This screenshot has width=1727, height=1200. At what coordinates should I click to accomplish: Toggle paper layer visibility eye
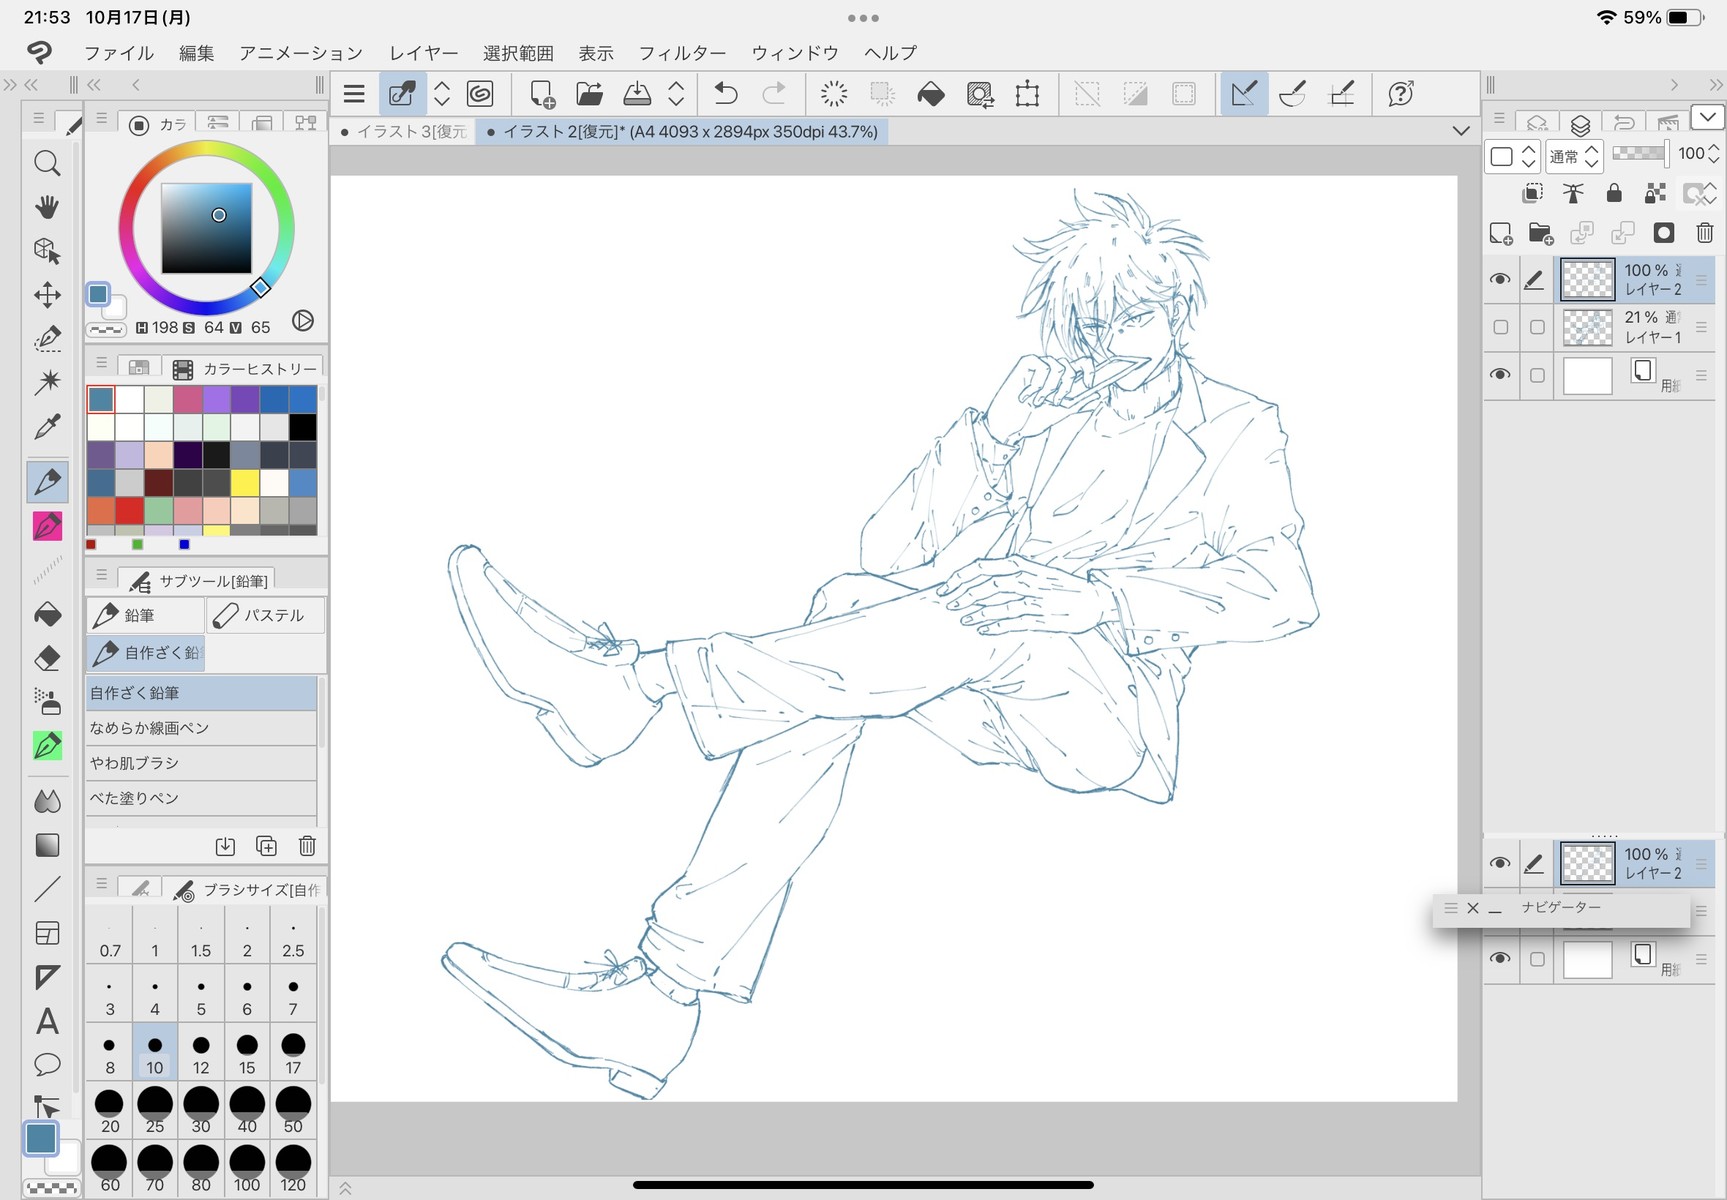[1499, 375]
